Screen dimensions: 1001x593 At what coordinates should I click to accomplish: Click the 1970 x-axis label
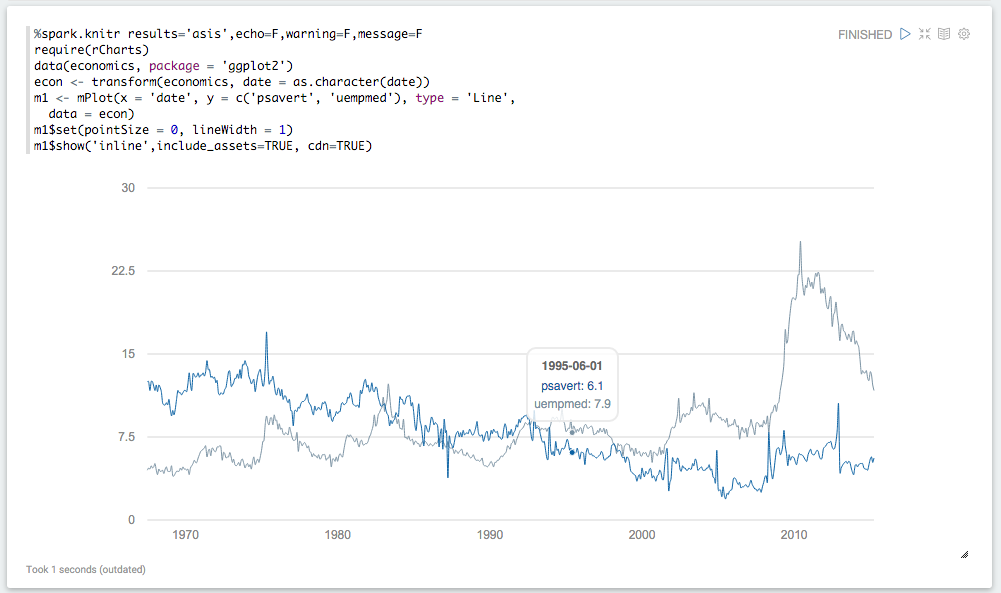pos(186,535)
